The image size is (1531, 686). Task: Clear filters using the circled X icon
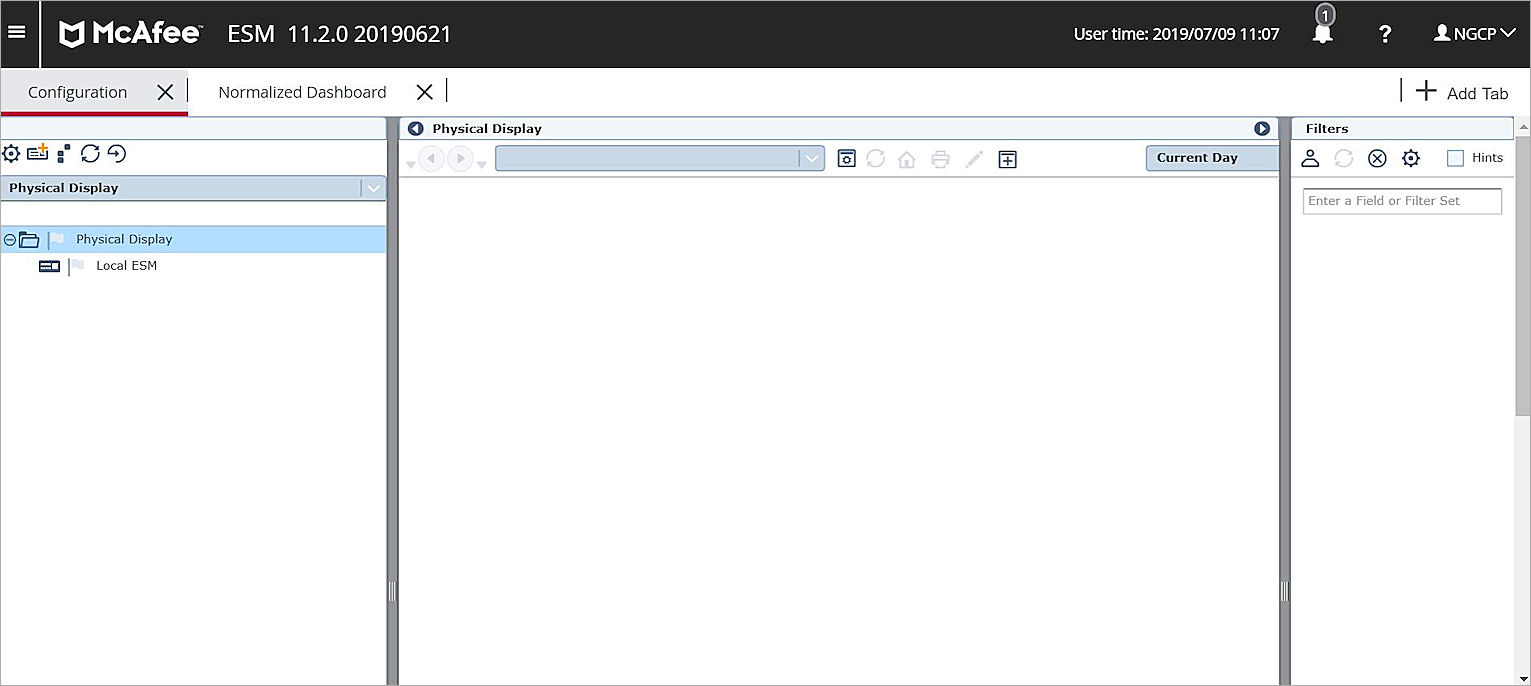(x=1377, y=157)
